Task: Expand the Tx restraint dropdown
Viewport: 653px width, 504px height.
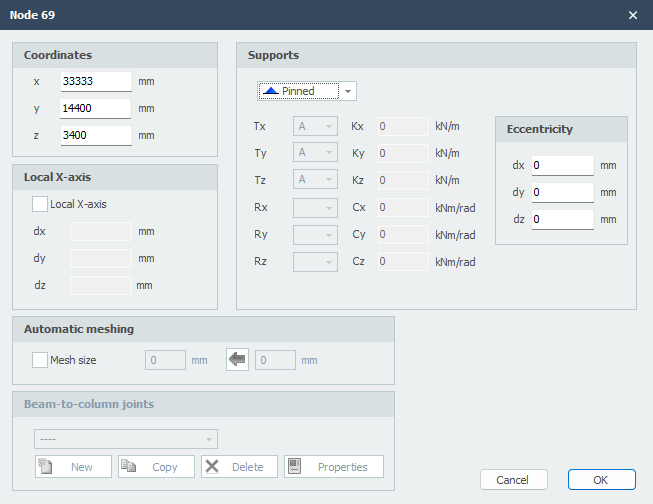Action: tap(314, 127)
